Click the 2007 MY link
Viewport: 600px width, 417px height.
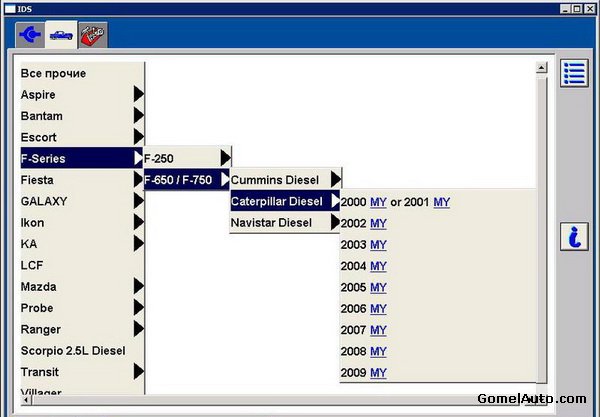click(x=378, y=330)
